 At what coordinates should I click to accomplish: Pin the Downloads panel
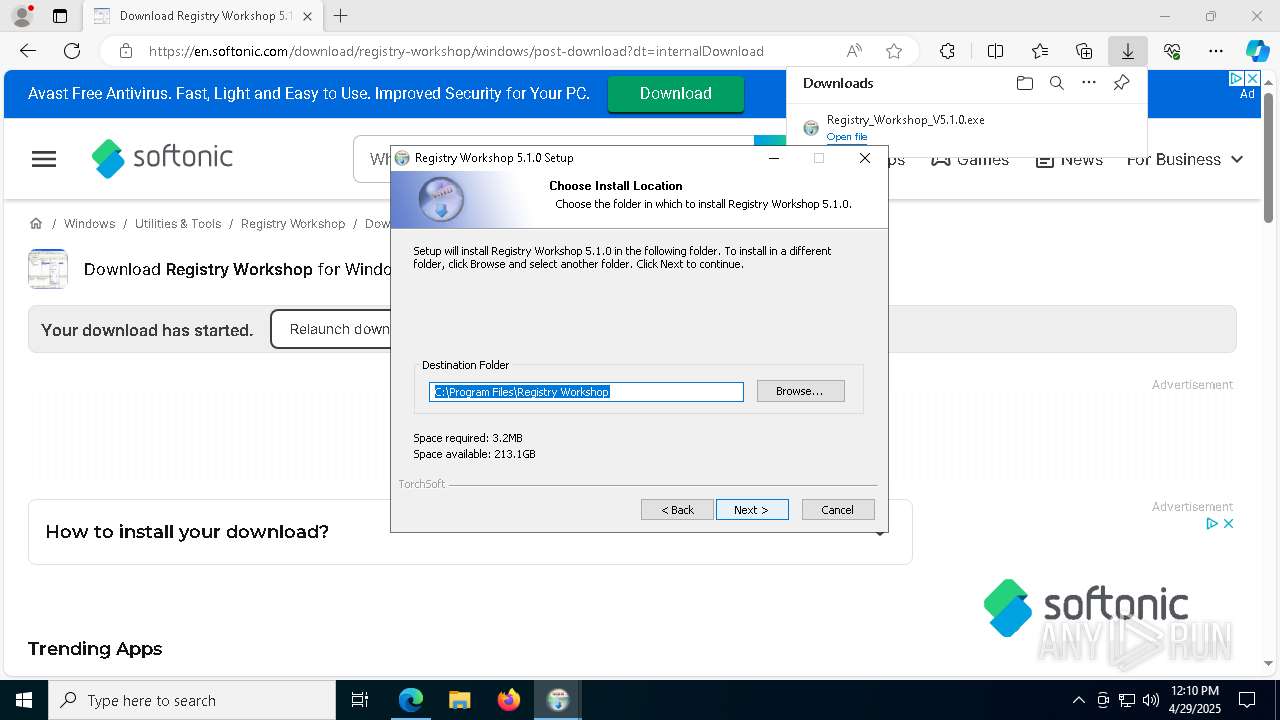click(x=1121, y=83)
